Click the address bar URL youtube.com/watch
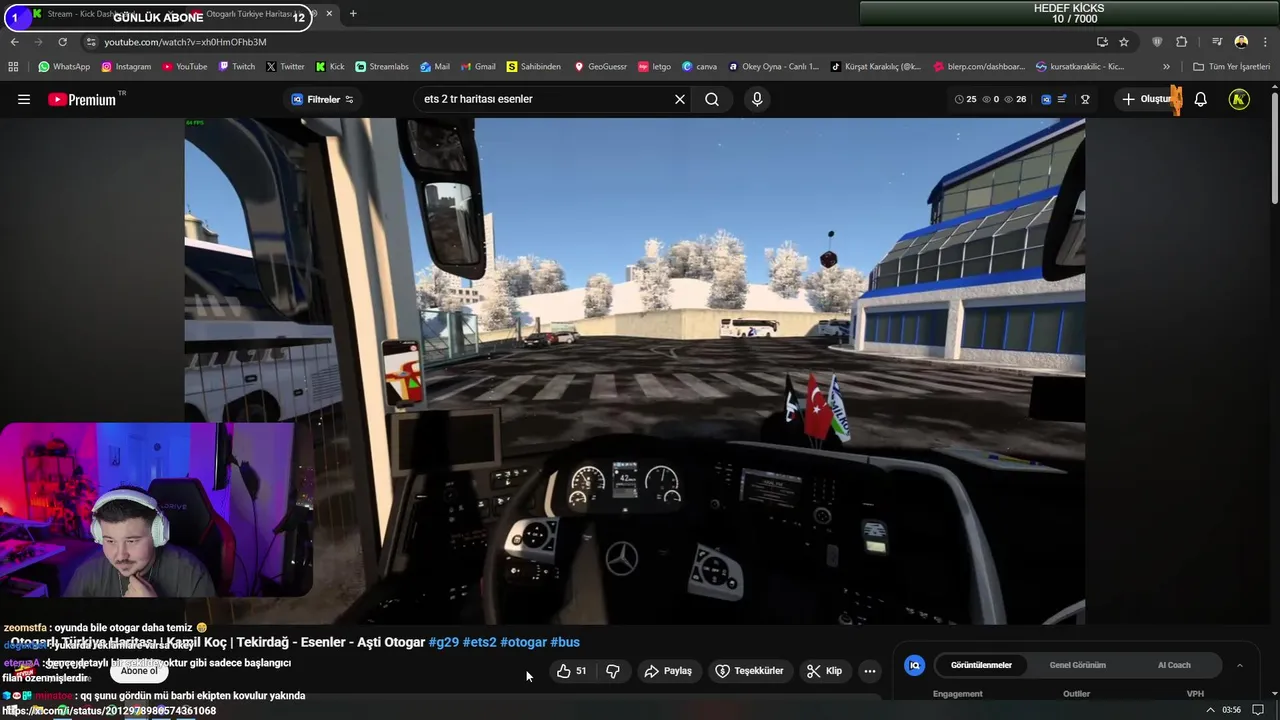Viewport: 1280px width, 720px height. coord(185,42)
